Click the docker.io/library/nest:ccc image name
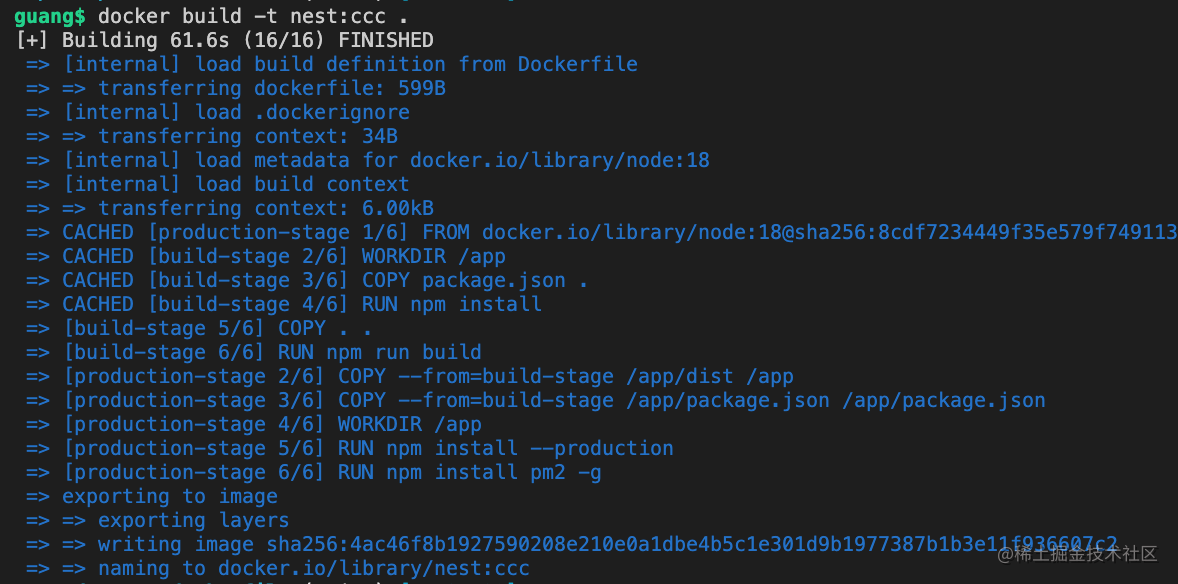Screen dimensions: 1178x584 coord(373,569)
